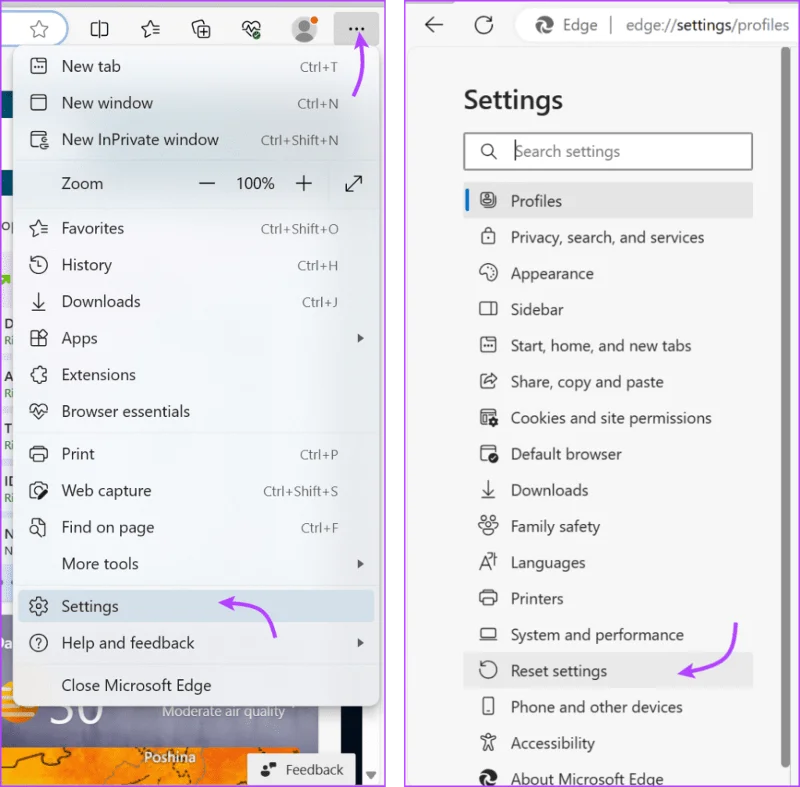
Task: Open New InPrivate window
Action: [x=196, y=140]
